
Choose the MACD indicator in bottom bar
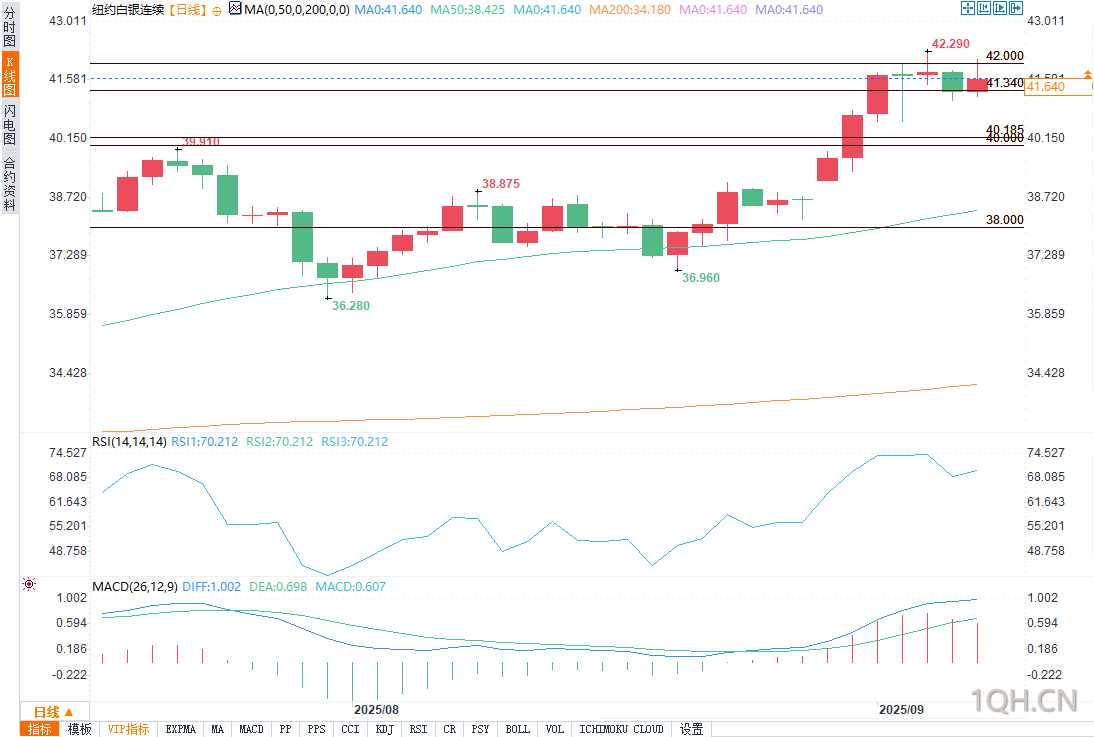click(251, 729)
